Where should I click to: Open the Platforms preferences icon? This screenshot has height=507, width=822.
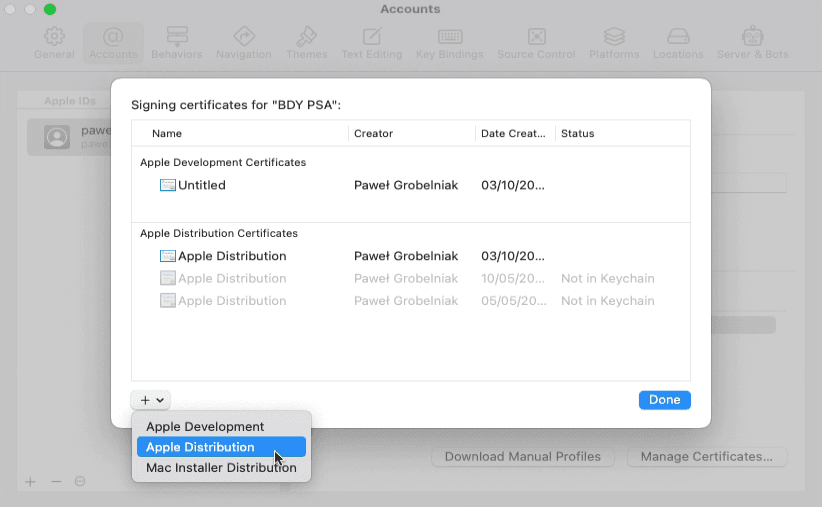(614, 37)
